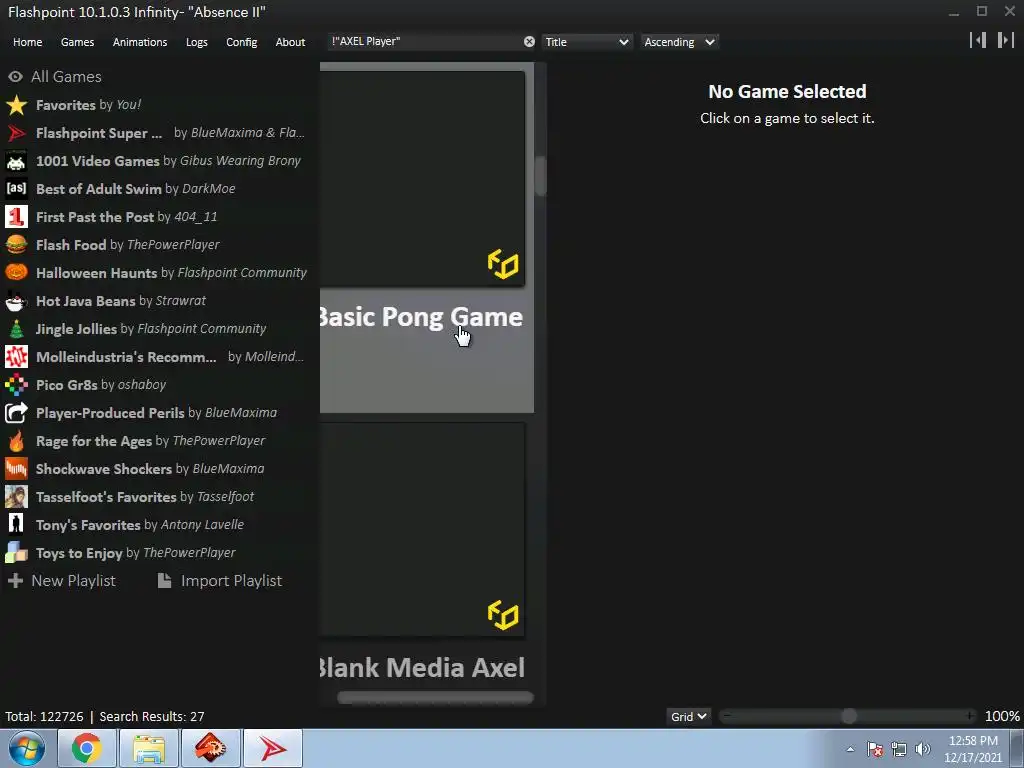The width and height of the screenshot is (1024, 768).
Task: Open the Config tab
Action: coord(242,42)
